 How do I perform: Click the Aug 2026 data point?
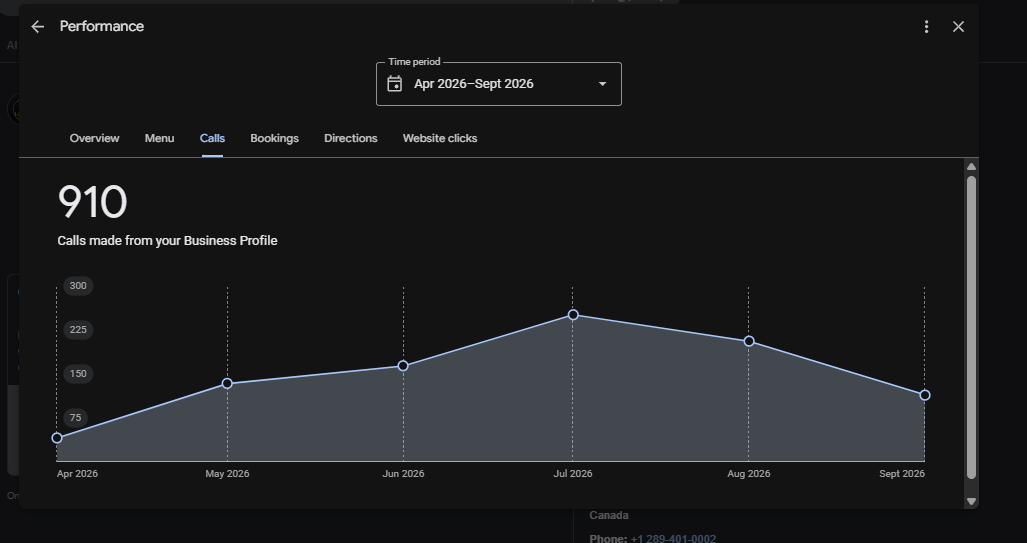pyautogui.click(x=749, y=341)
